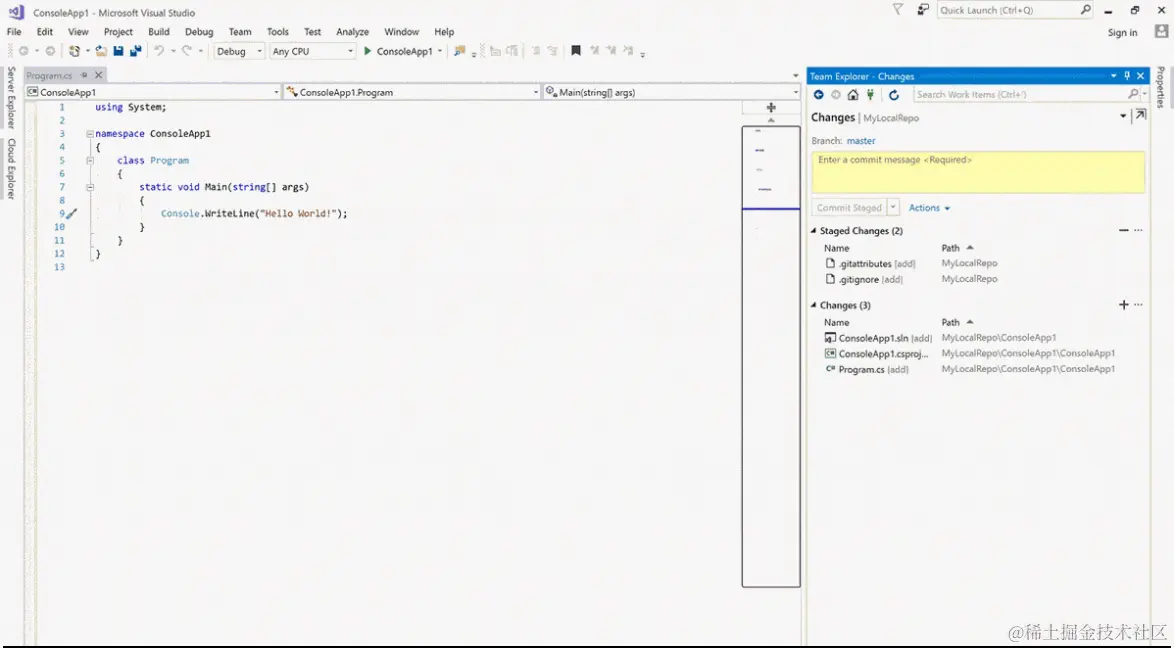This screenshot has width=1174, height=649.
Task: Save the current file with the Save icon
Action: tap(118, 51)
